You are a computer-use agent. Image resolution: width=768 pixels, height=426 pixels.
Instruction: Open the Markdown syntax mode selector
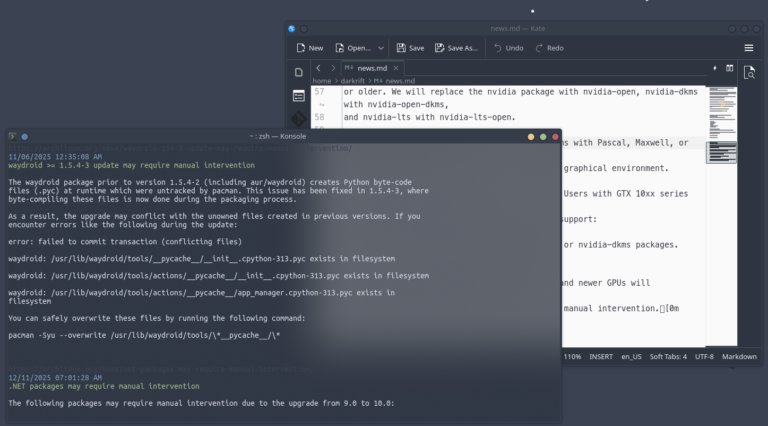(736, 356)
